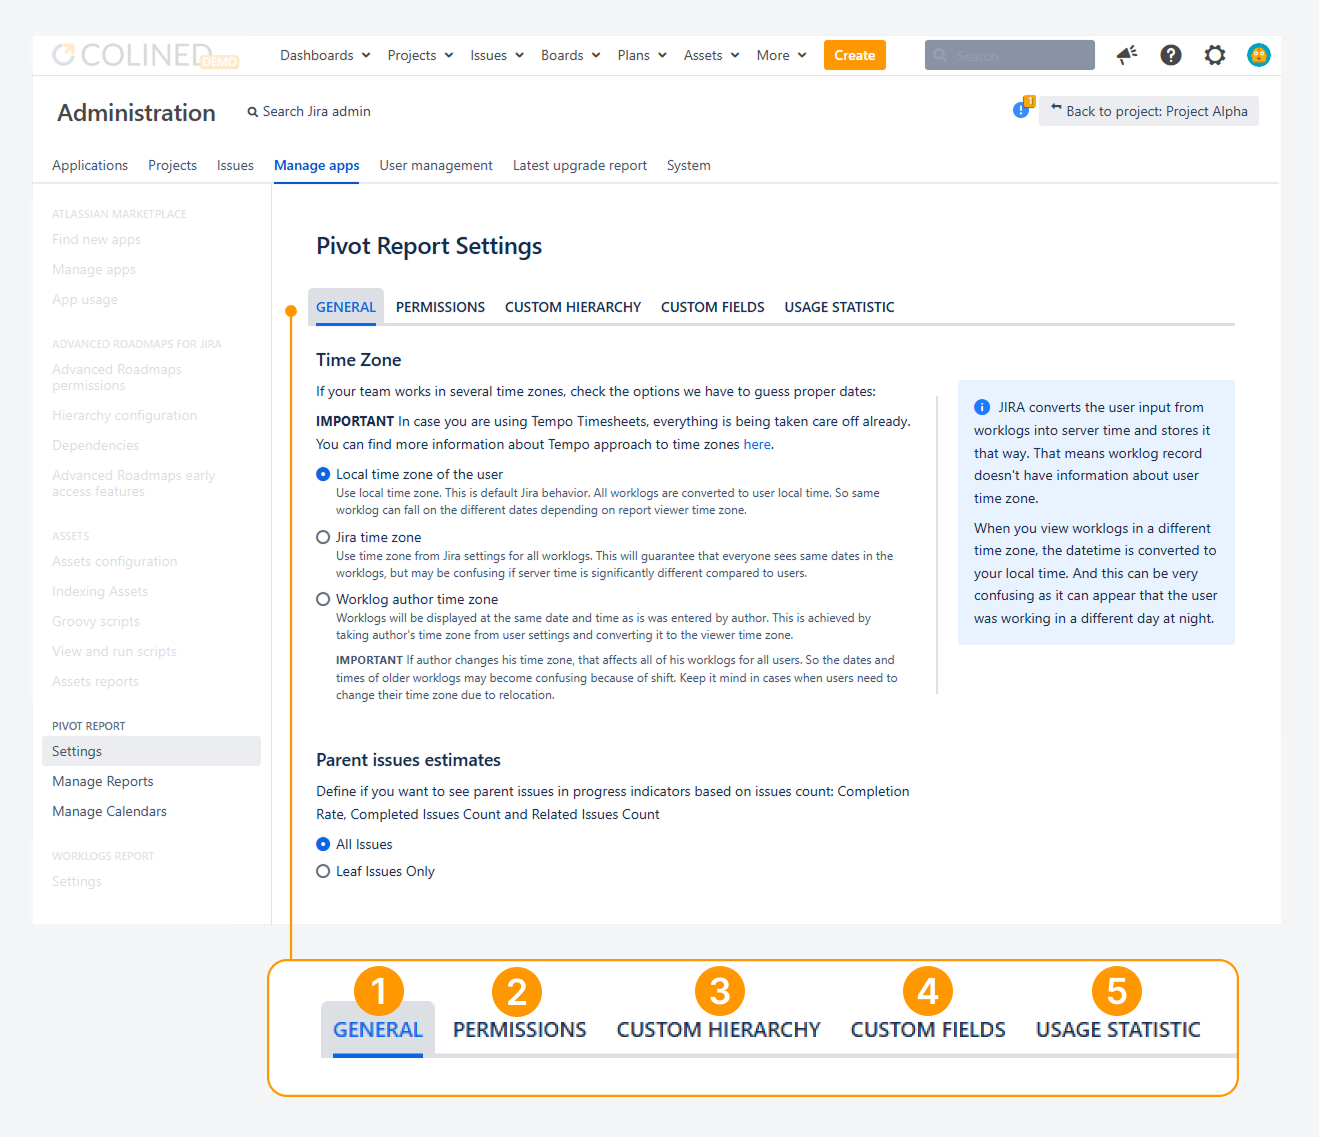Open Advanced Roadmaps permissions

point(117,377)
